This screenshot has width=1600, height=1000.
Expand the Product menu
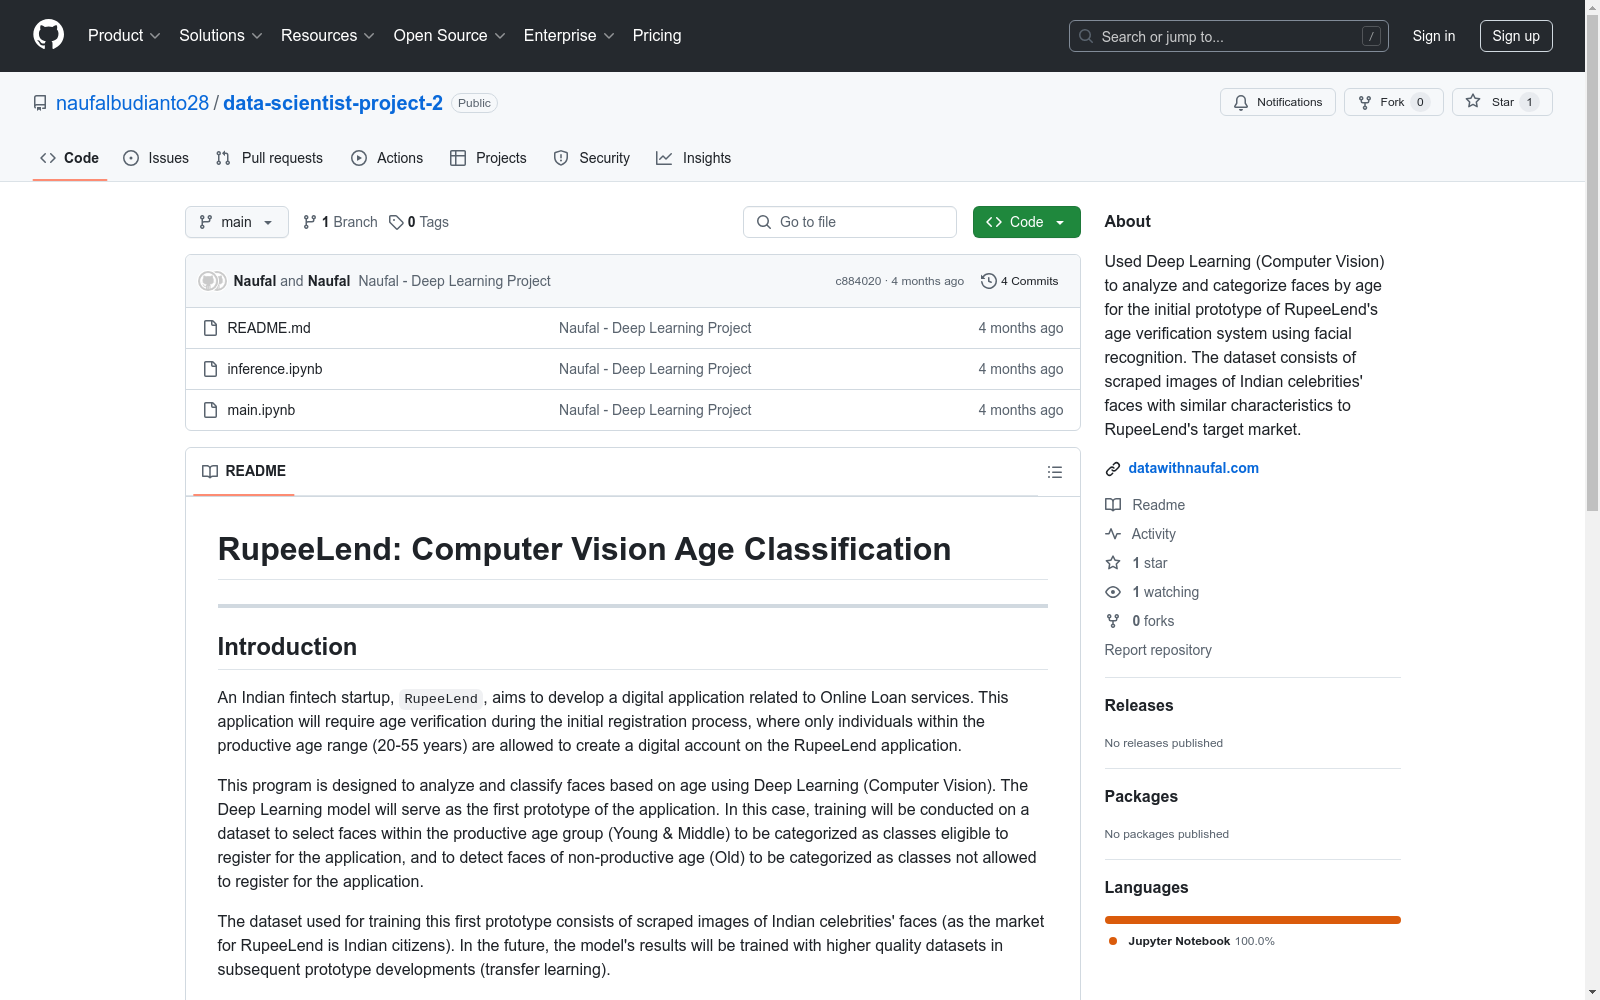pos(124,36)
